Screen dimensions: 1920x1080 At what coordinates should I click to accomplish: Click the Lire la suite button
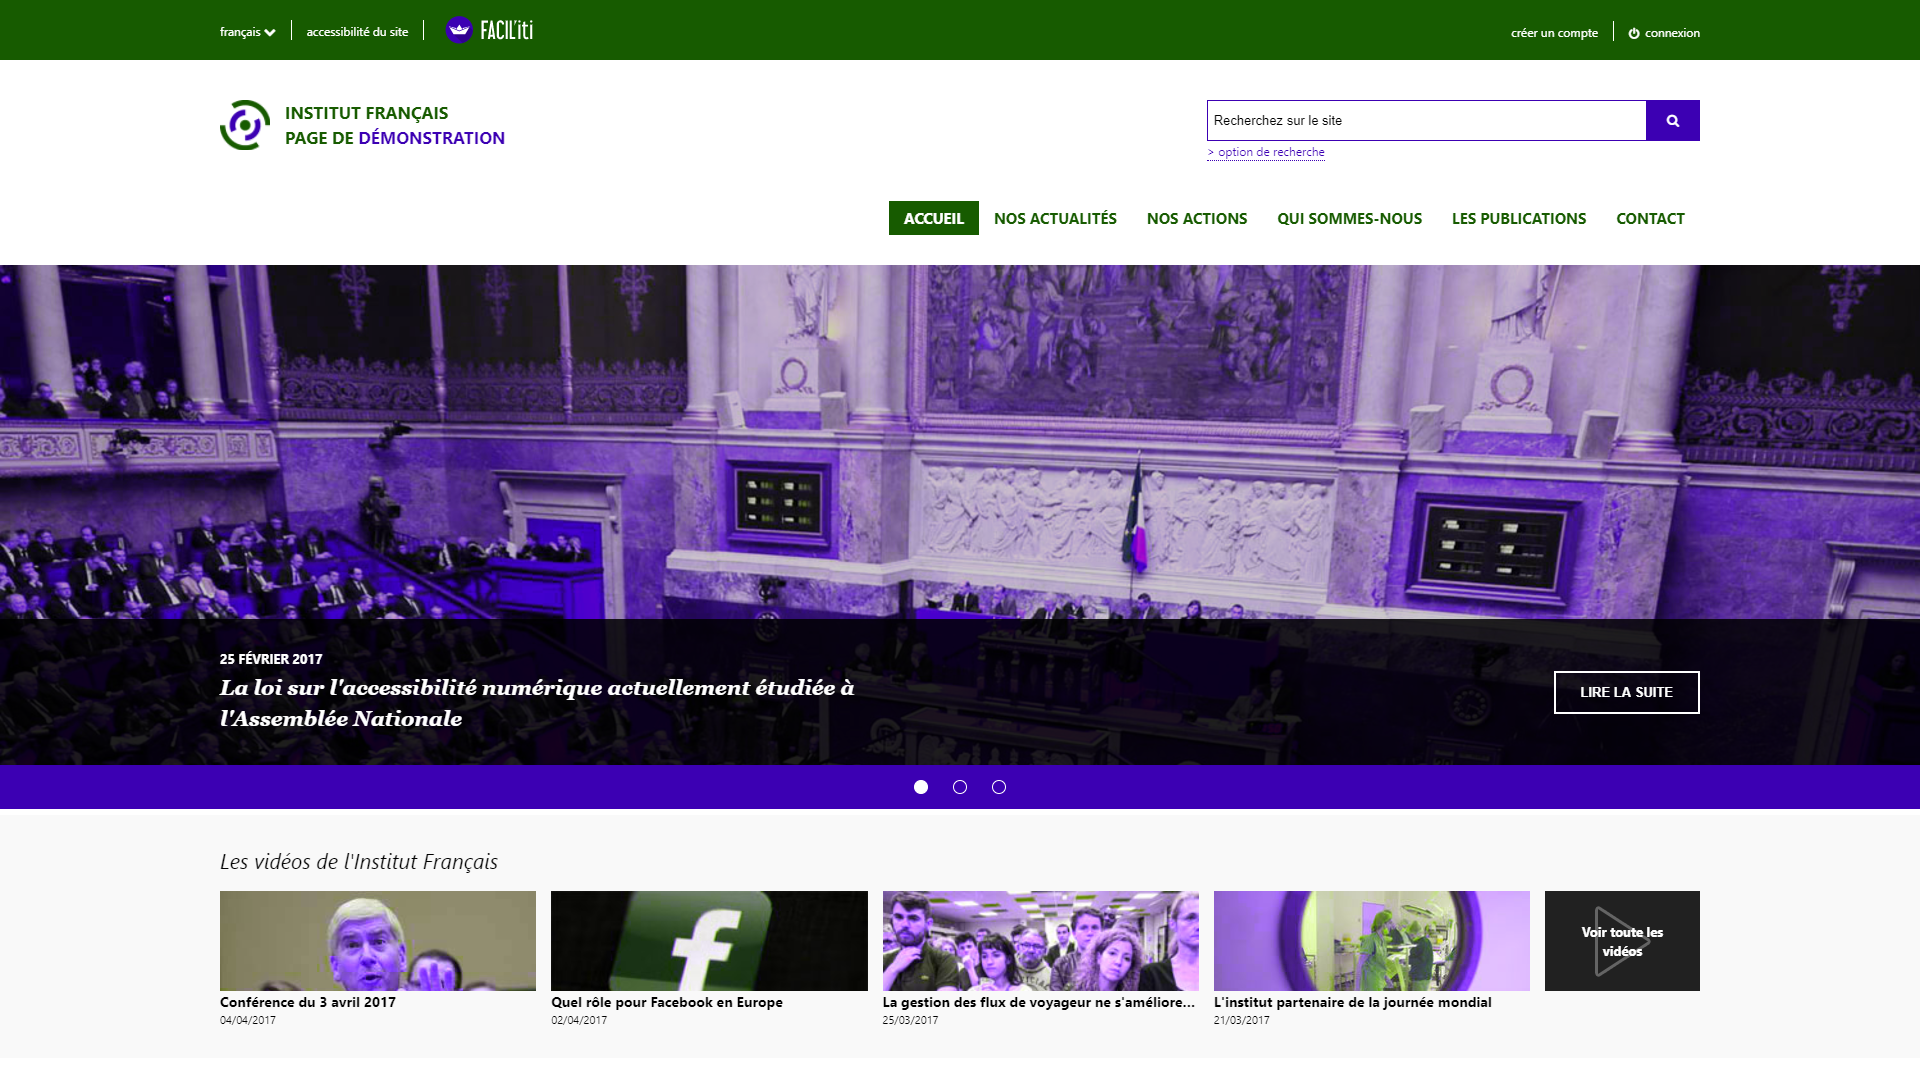1626,692
